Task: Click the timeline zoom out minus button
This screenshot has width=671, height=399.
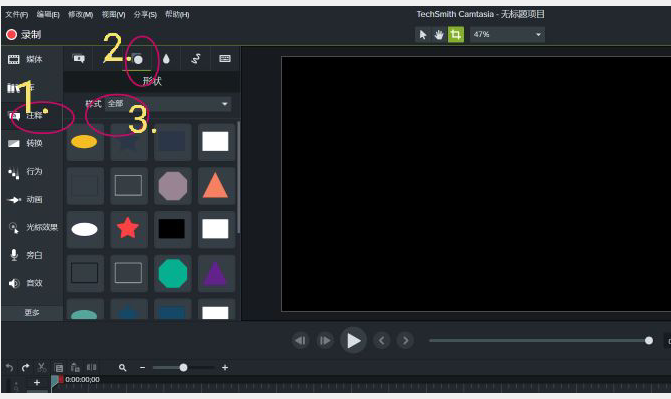Action: [143, 368]
